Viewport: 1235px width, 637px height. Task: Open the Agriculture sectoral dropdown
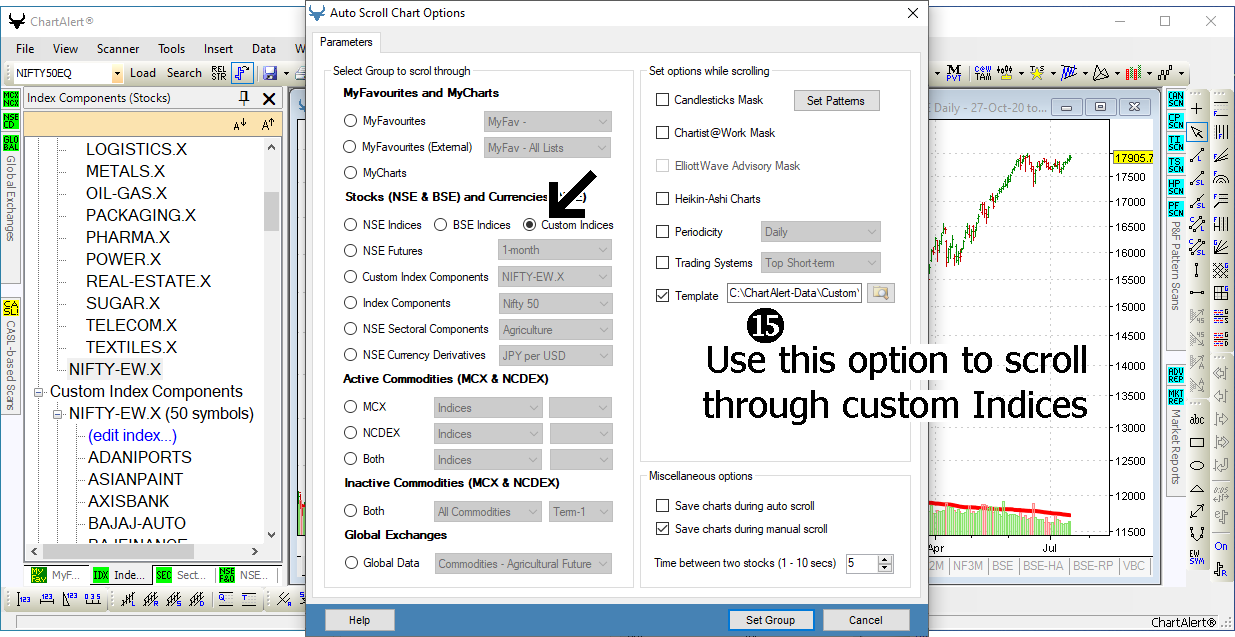pos(555,329)
